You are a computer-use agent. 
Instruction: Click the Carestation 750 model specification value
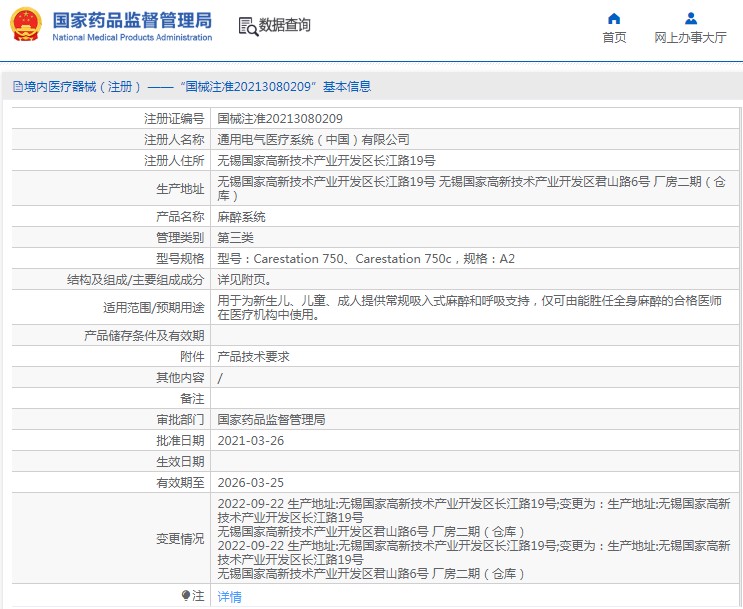tap(366, 259)
